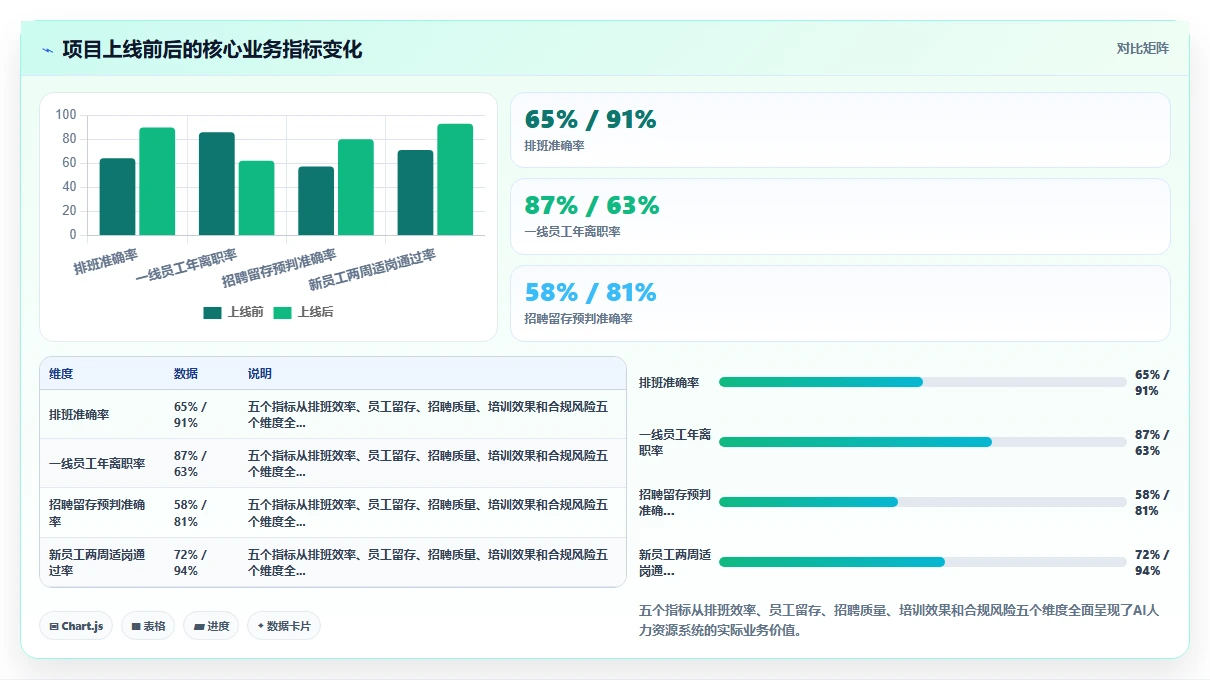Click the 招聘留存预判准确率 progress bar
The width and height of the screenshot is (1210, 680).
pyautogui.click(x=922, y=502)
